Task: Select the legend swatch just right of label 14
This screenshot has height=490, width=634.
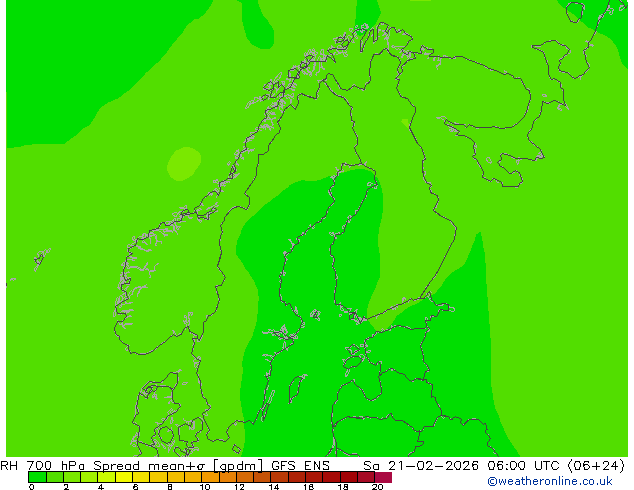Action: point(279,477)
